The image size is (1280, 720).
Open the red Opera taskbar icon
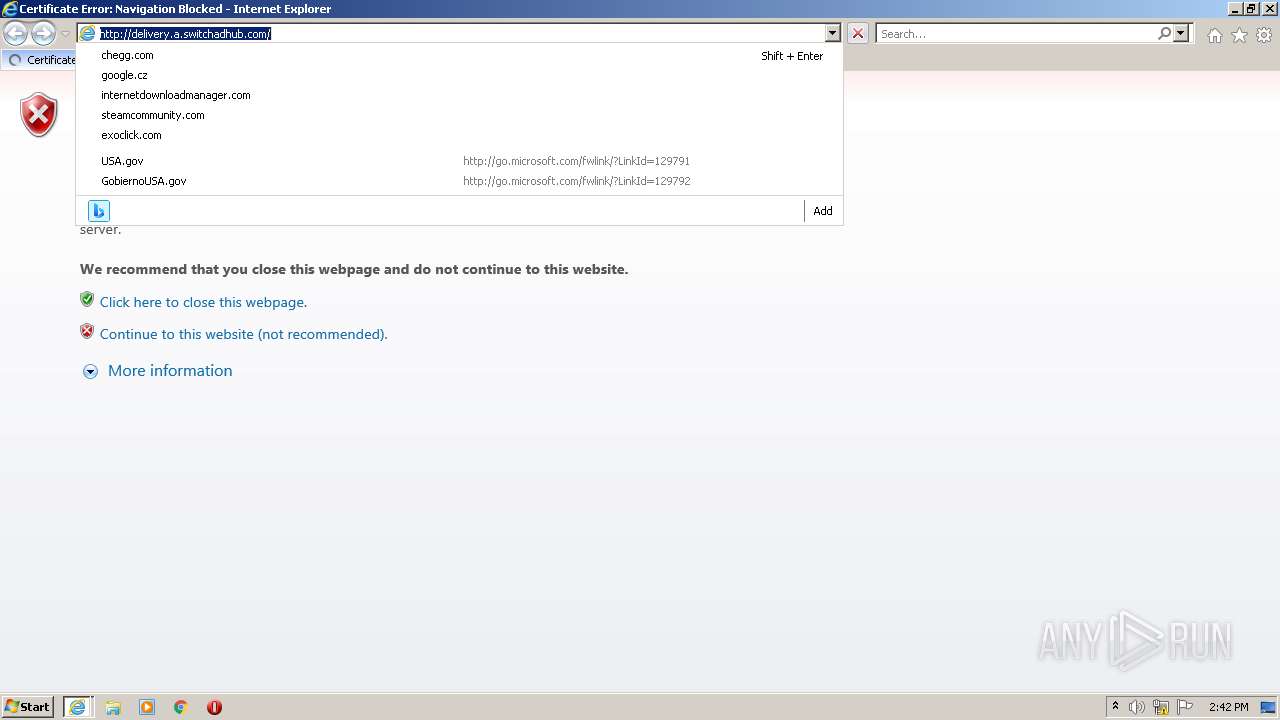(214, 707)
